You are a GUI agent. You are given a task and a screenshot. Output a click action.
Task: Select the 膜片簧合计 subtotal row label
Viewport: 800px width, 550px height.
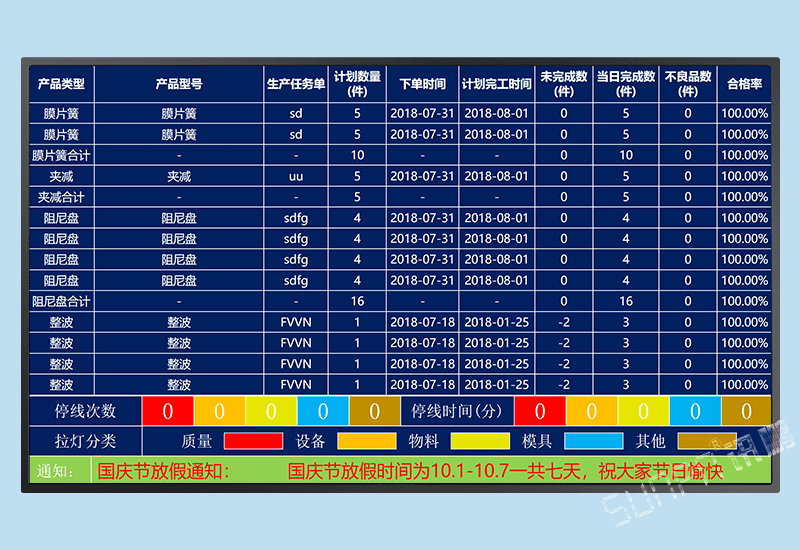coord(62,155)
